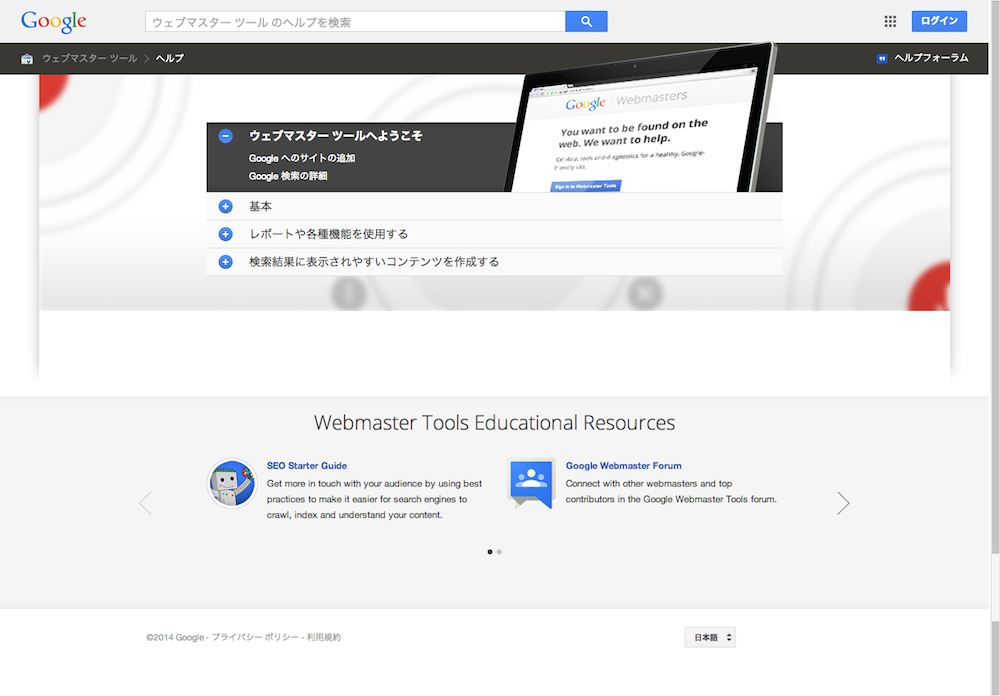This screenshot has width=1000, height=696.
Task: Focus the help search input field
Action: [x=355, y=22]
